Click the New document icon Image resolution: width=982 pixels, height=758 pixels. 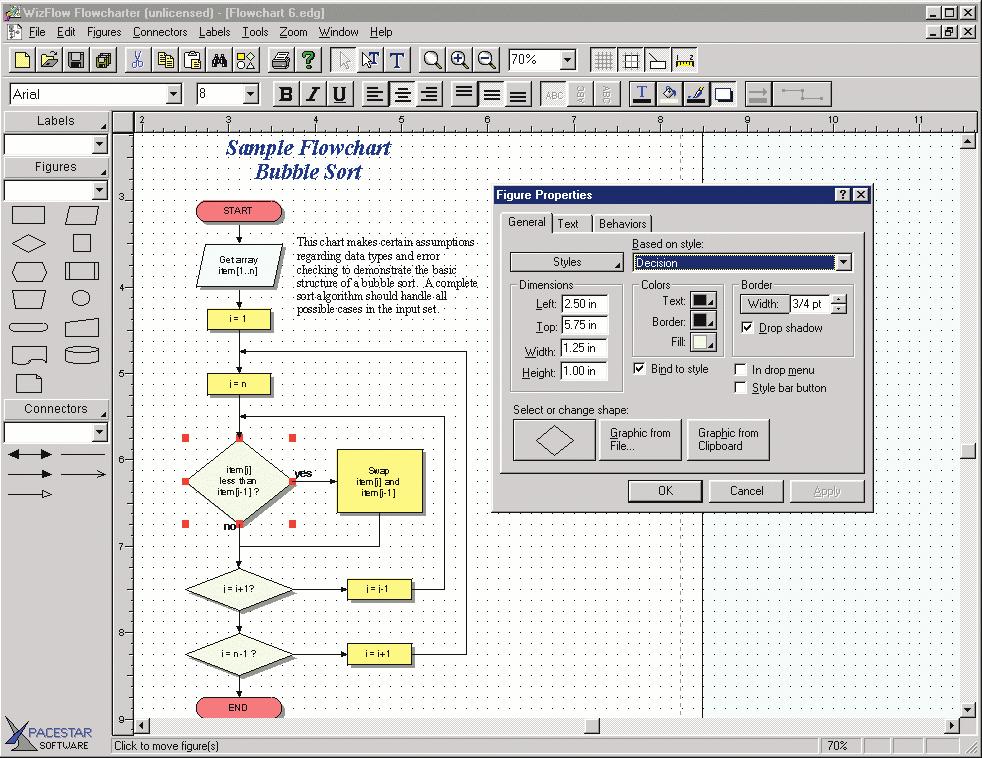[22, 60]
